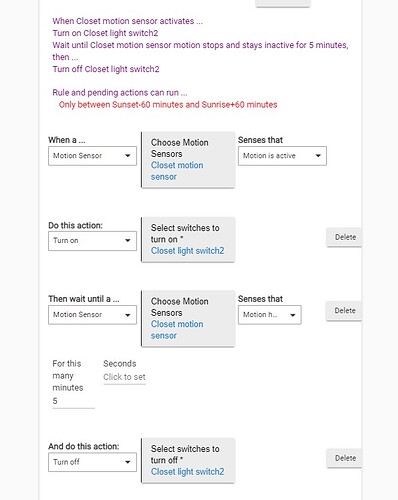Open the 'Turn on' action dropdown
This screenshot has height=500, width=398.
[92, 241]
